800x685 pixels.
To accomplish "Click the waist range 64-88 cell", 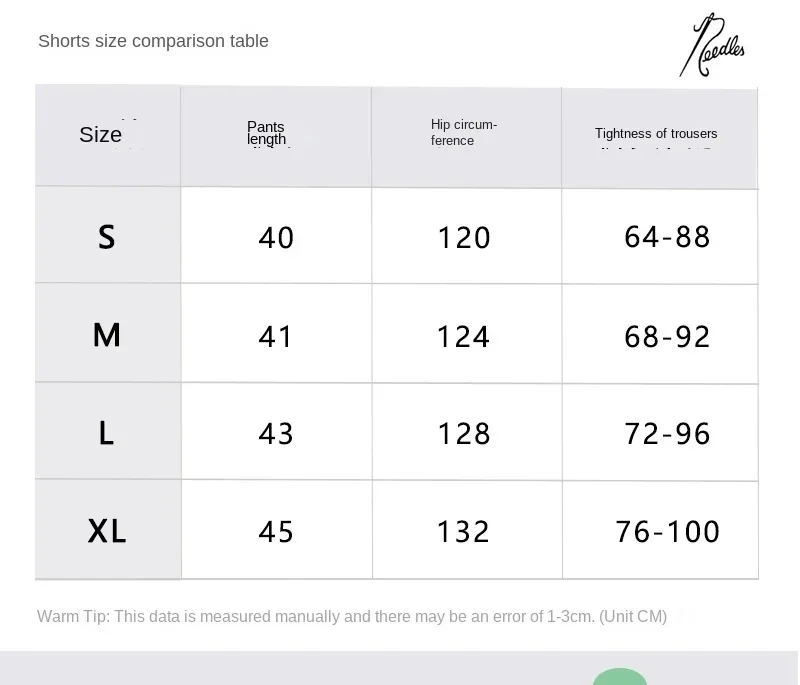I will coord(667,237).
